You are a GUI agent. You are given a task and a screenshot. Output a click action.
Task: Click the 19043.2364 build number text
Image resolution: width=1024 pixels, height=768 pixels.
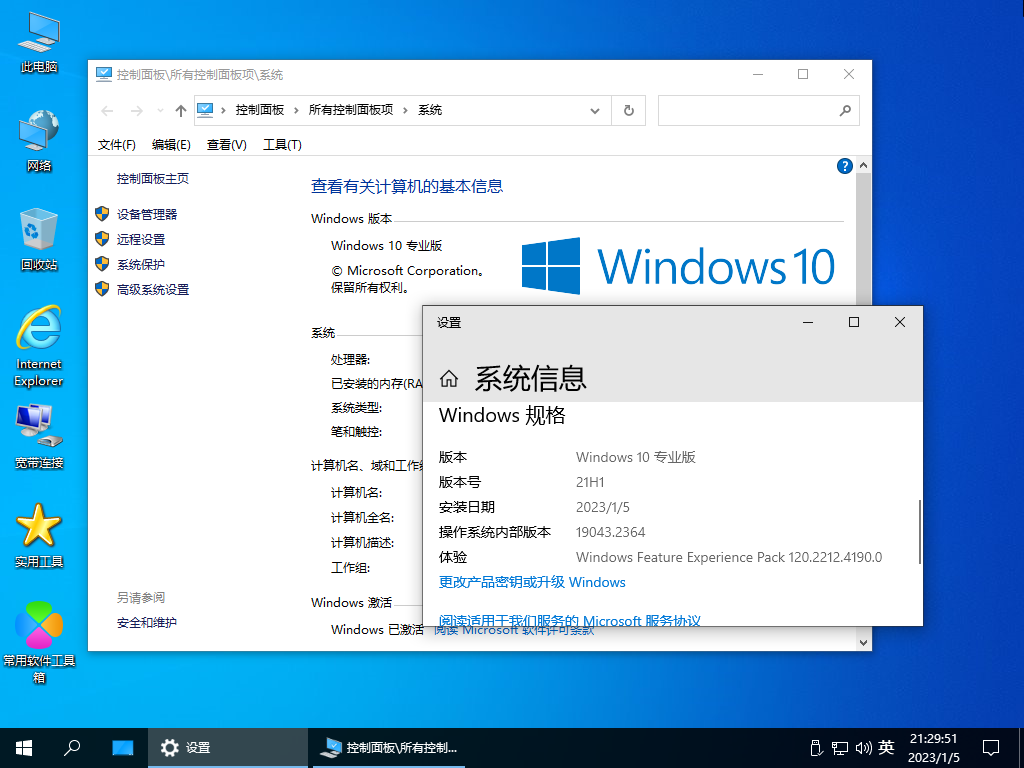[x=611, y=532]
